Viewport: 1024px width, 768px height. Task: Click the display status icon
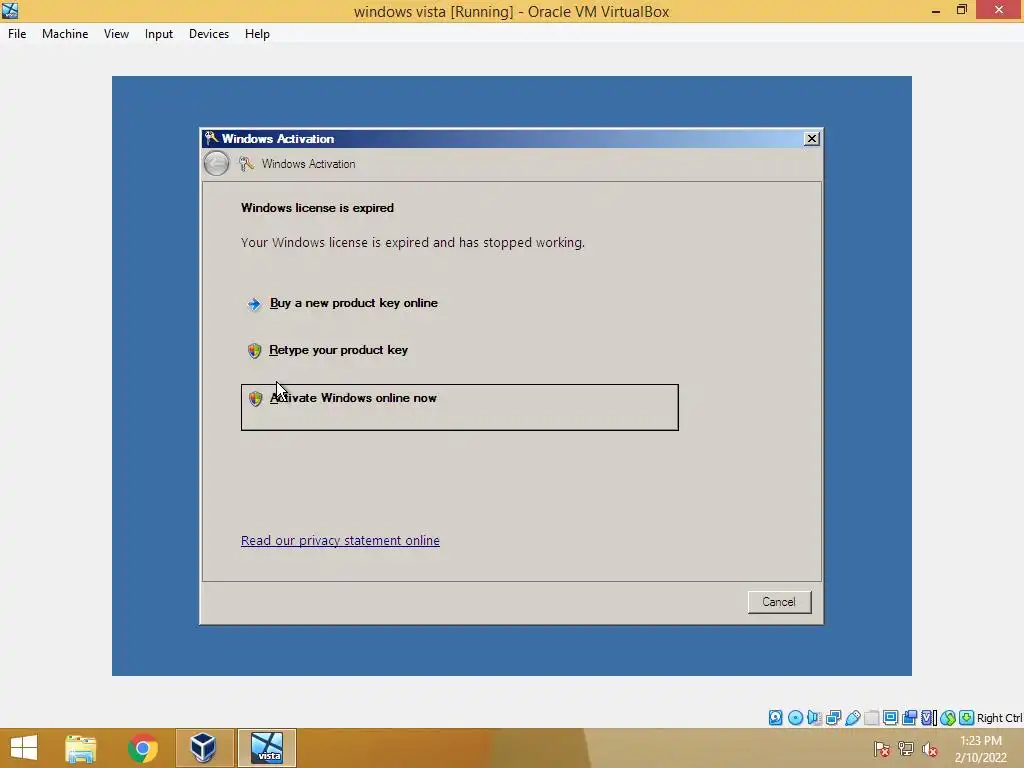890,718
